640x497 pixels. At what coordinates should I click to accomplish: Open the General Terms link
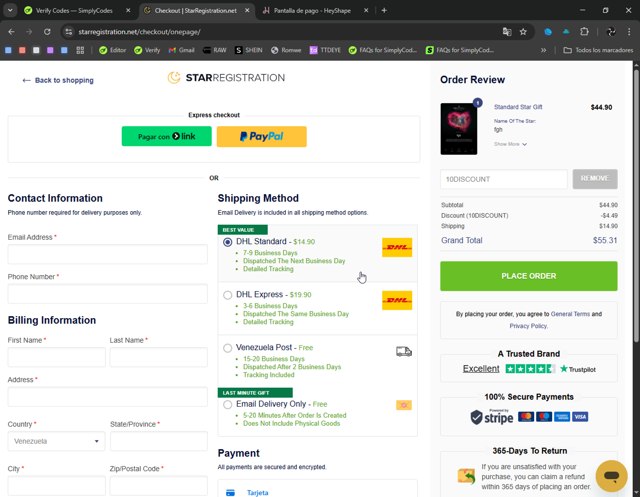pyautogui.click(x=570, y=314)
